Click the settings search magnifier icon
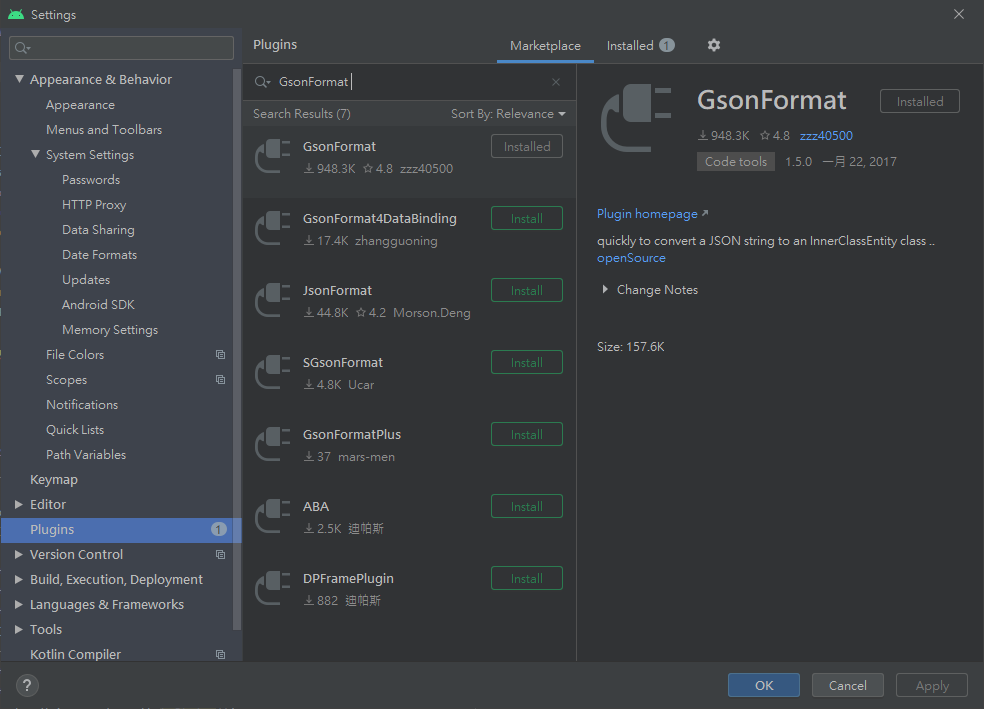The height and width of the screenshot is (709, 984). point(23,48)
